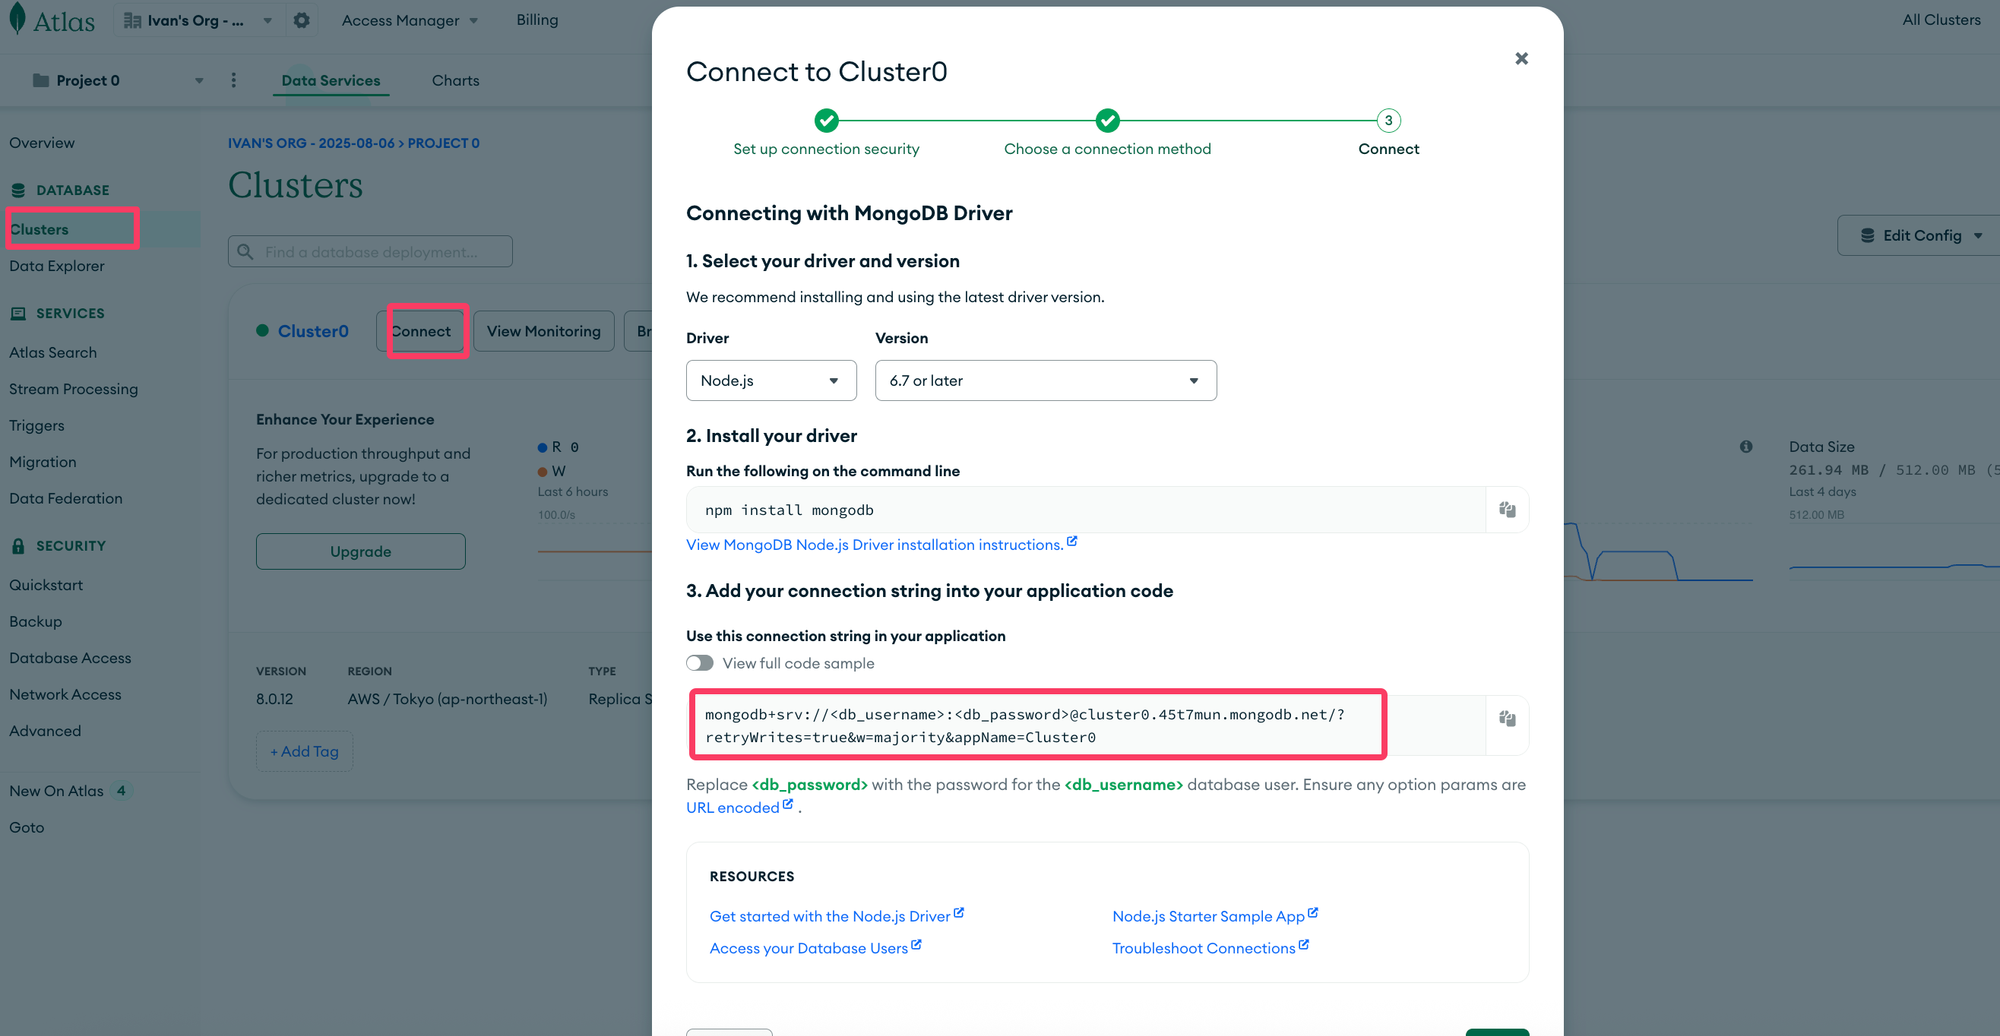Open Stream Processing in the sidebar
The image size is (2000, 1036).
(x=74, y=389)
